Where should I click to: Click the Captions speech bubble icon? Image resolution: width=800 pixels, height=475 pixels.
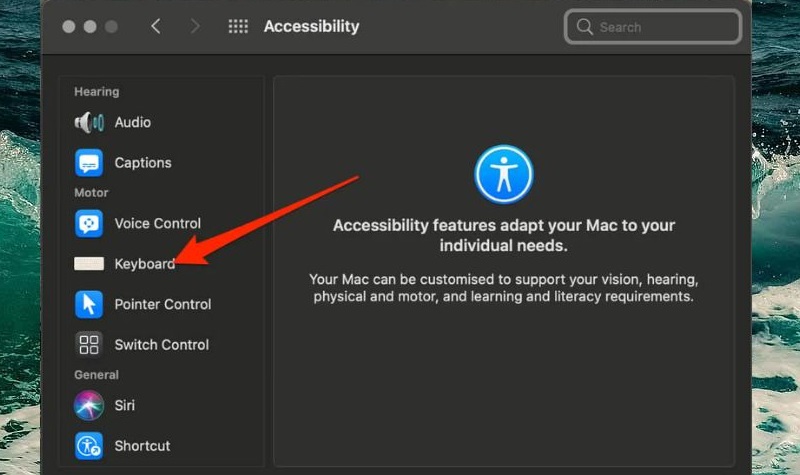pos(89,162)
